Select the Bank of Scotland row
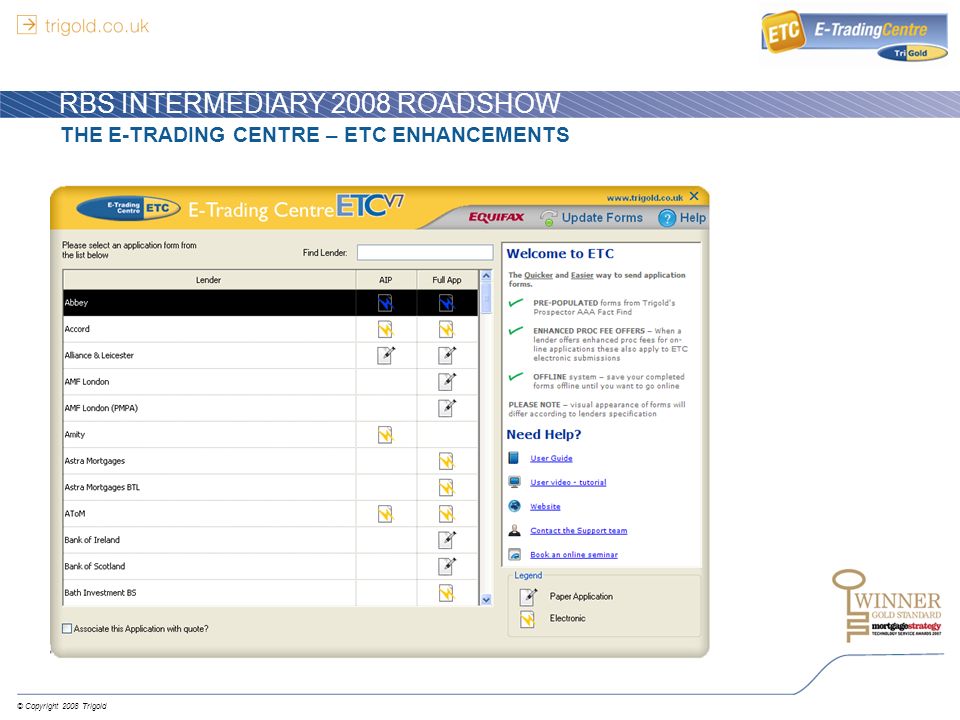 coord(271,566)
